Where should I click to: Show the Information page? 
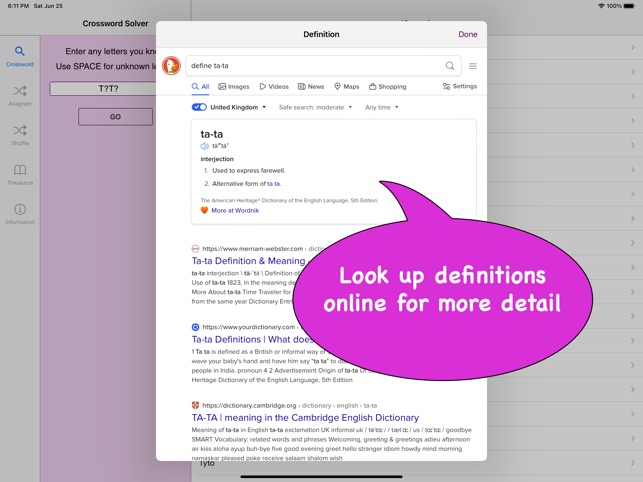(x=20, y=214)
